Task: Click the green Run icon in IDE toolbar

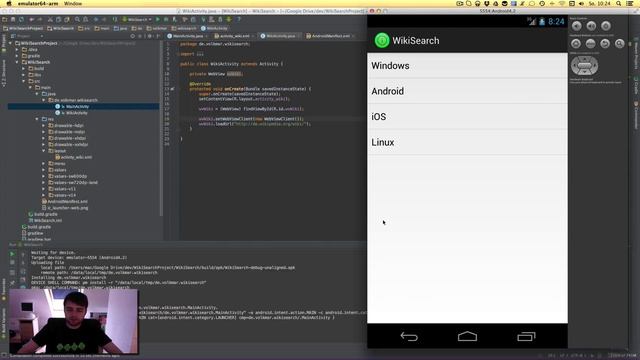Action: pyautogui.click(x=158, y=19)
